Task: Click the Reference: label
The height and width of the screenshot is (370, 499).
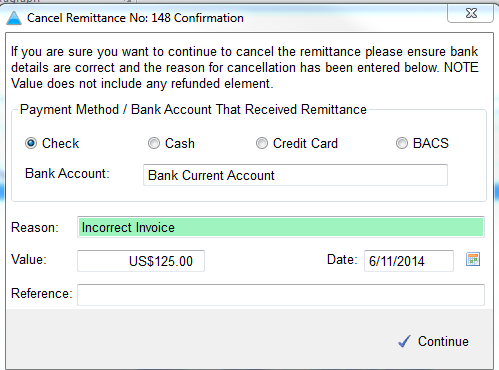Action: pyautogui.click(x=42, y=294)
